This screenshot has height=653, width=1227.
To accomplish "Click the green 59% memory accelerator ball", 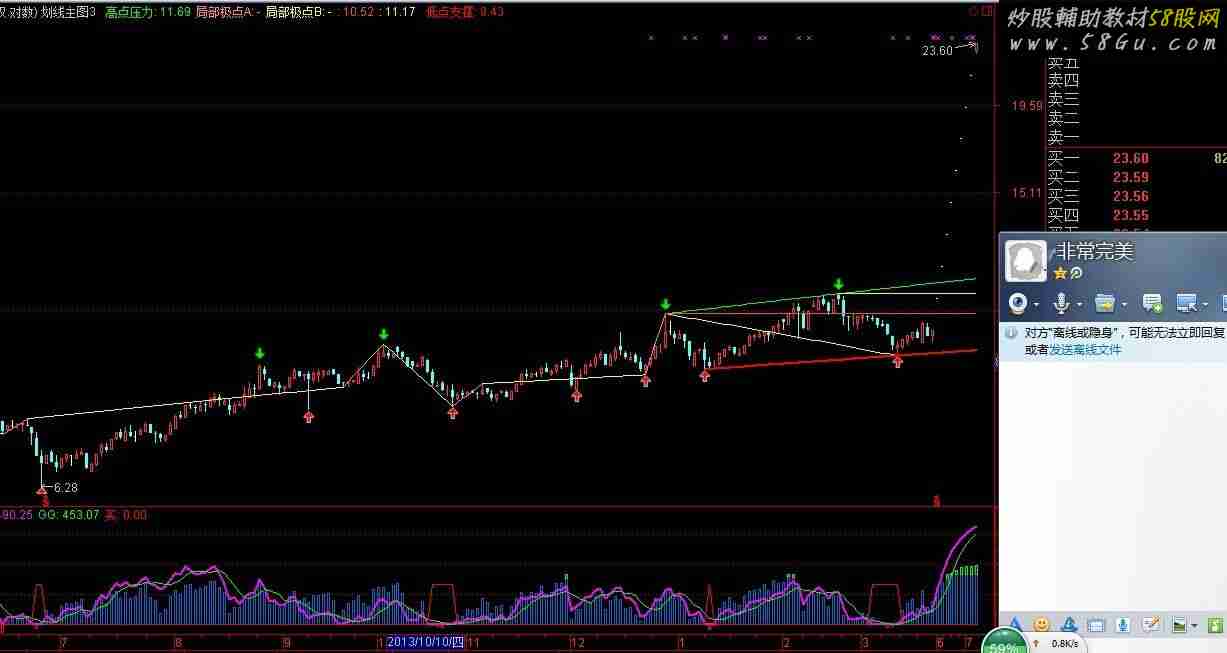I will (x=1004, y=645).
